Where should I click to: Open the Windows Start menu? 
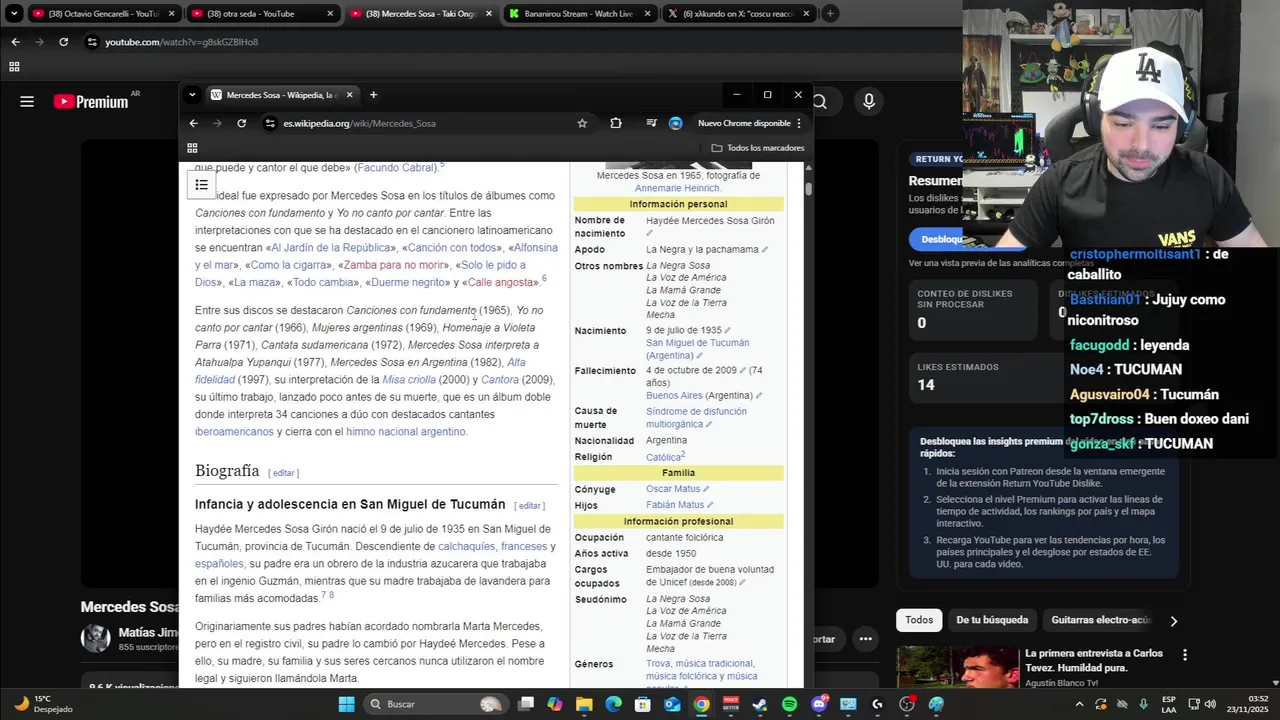pos(346,704)
